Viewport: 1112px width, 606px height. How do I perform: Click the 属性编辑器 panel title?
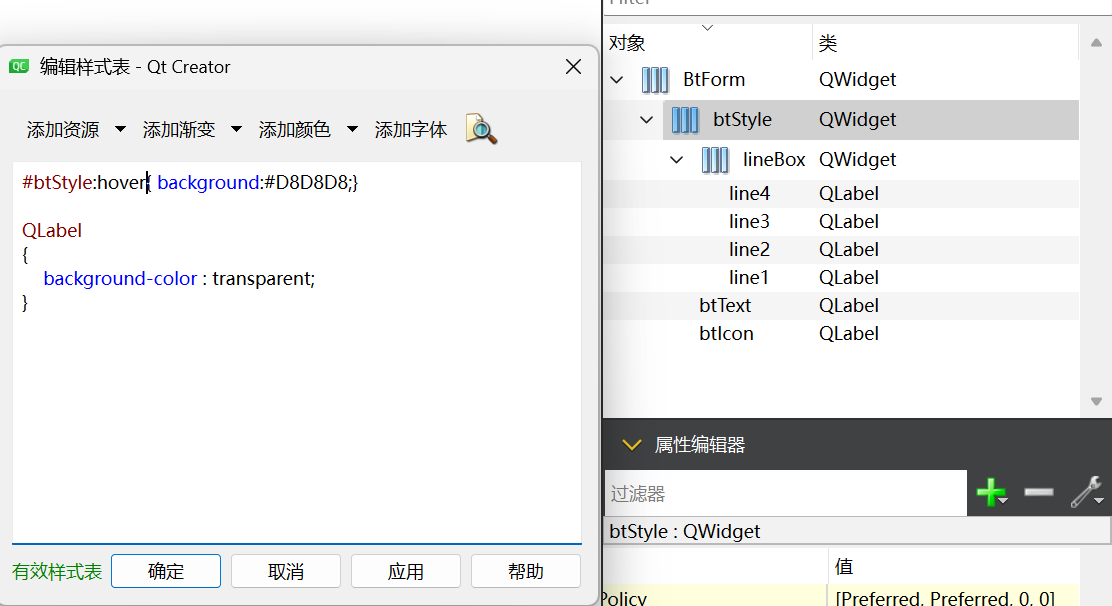[x=699, y=445]
